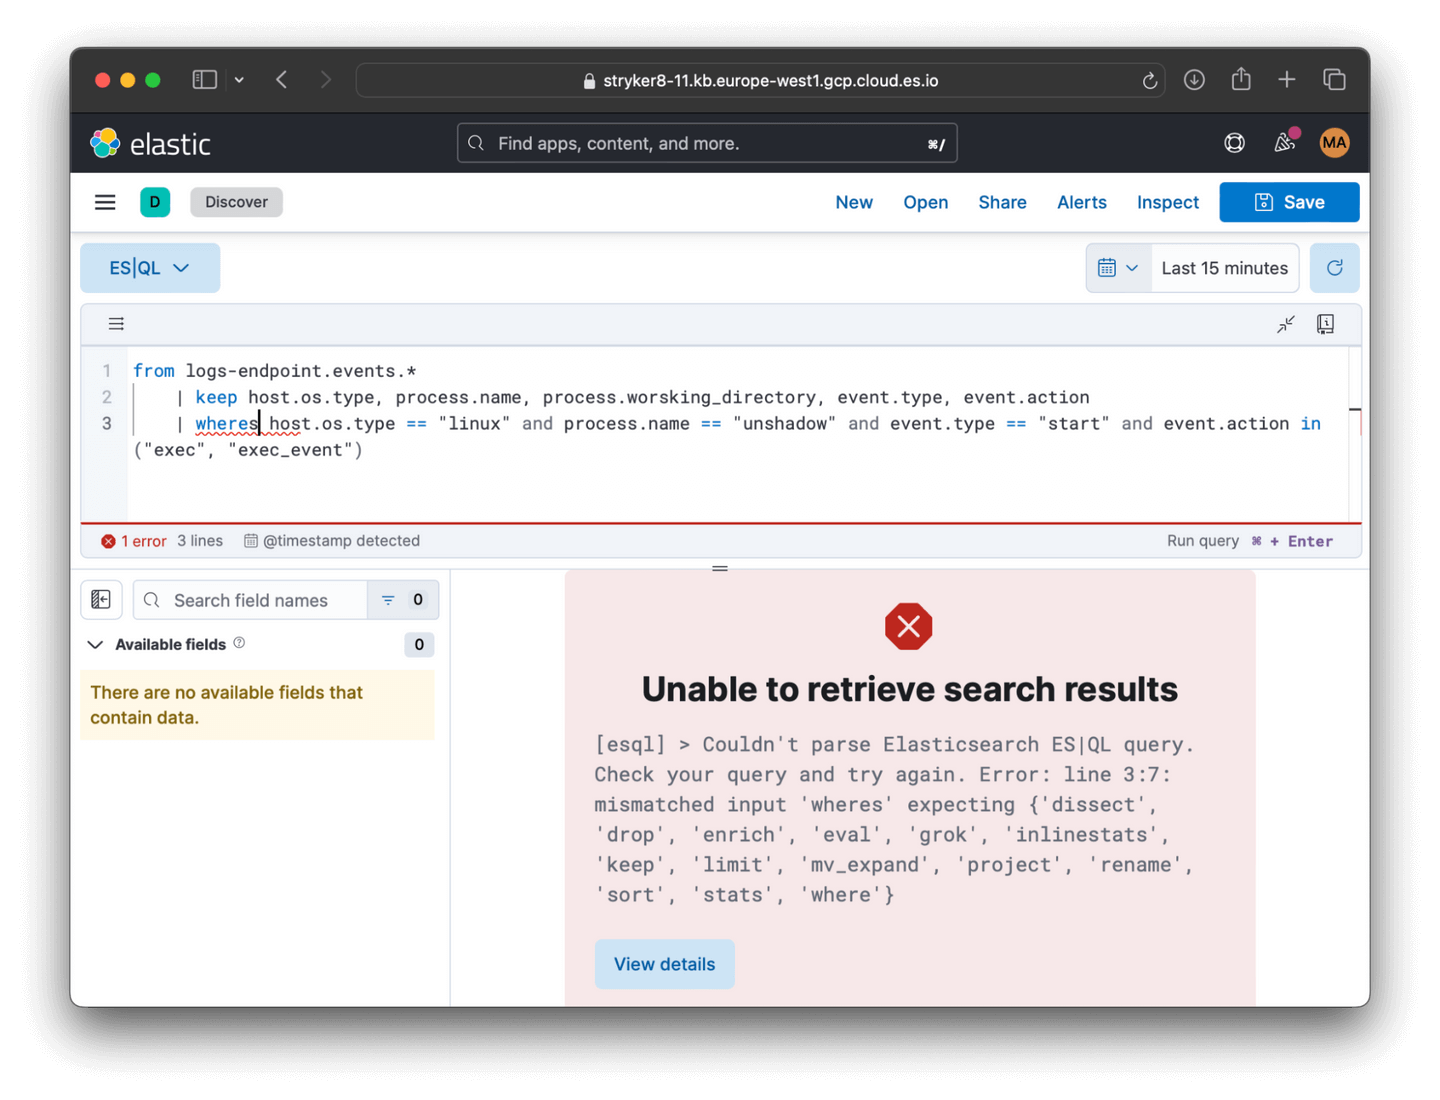Open the help menu lifebuoy icon
Image resolution: width=1440 pixels, height=1100 pixels.
point(1234,143)
